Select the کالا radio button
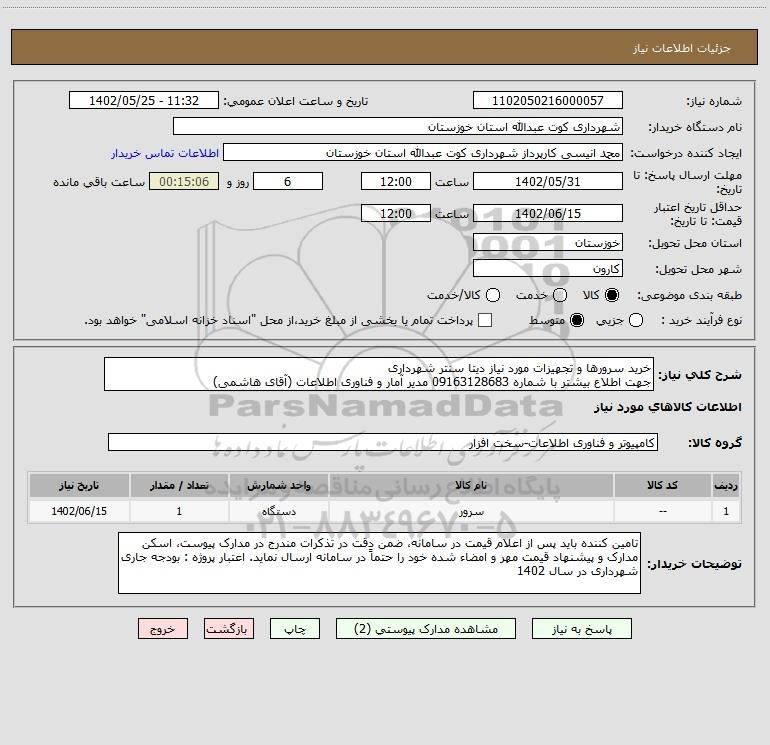This screenshot has height=745, width=770. pos(612,295)
